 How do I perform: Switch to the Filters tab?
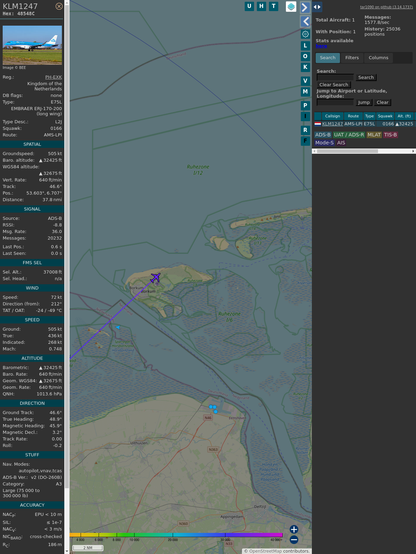(x=352, y=58)
